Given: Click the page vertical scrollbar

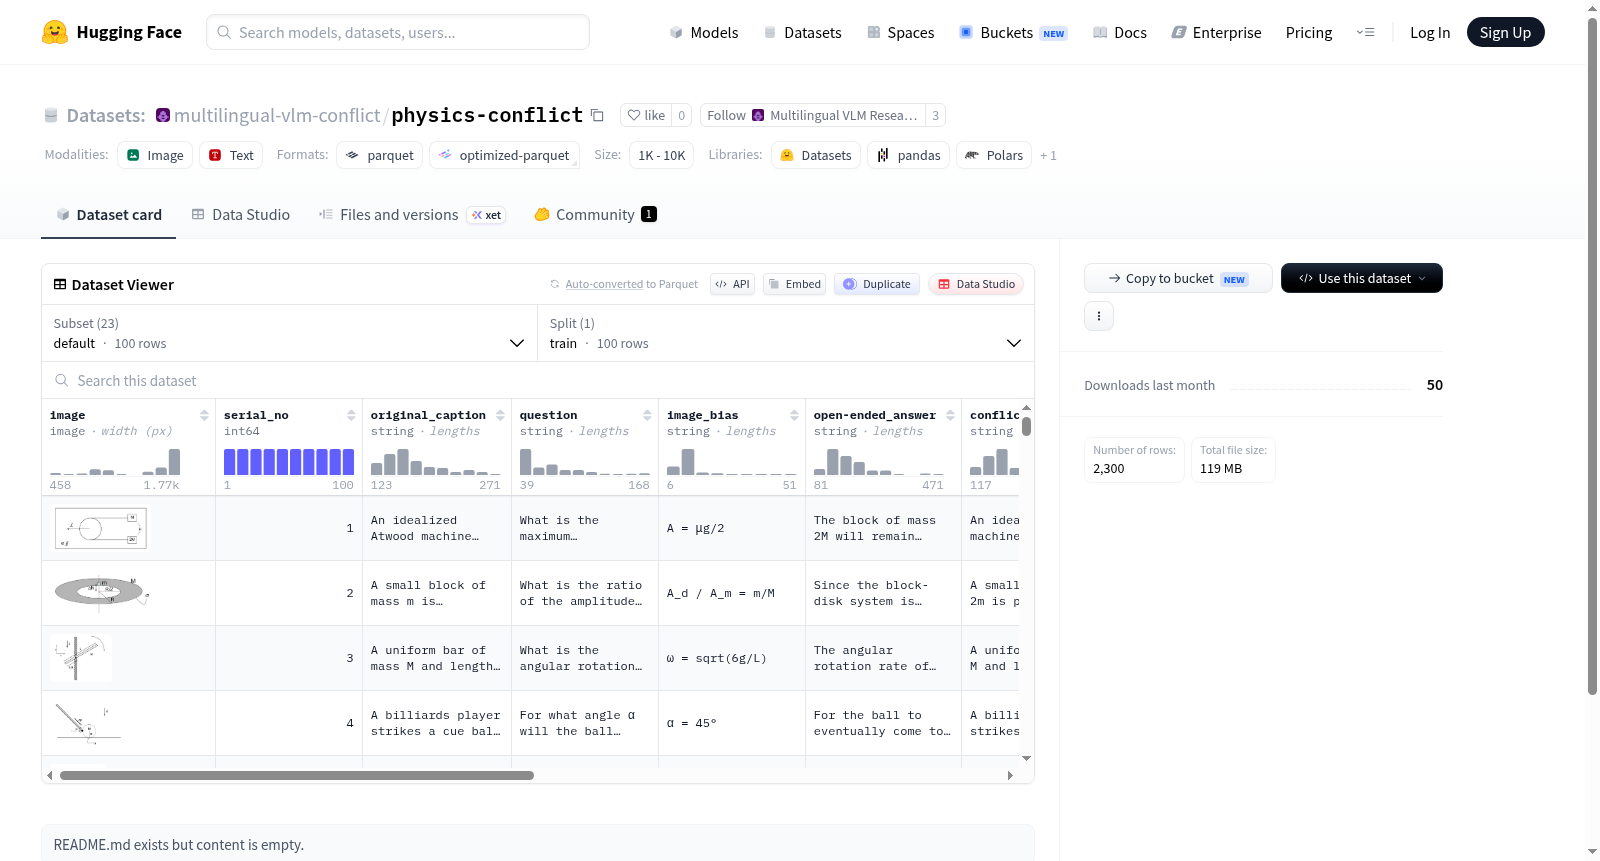Looking at the screenshot, I should (x=1593, y=356).
